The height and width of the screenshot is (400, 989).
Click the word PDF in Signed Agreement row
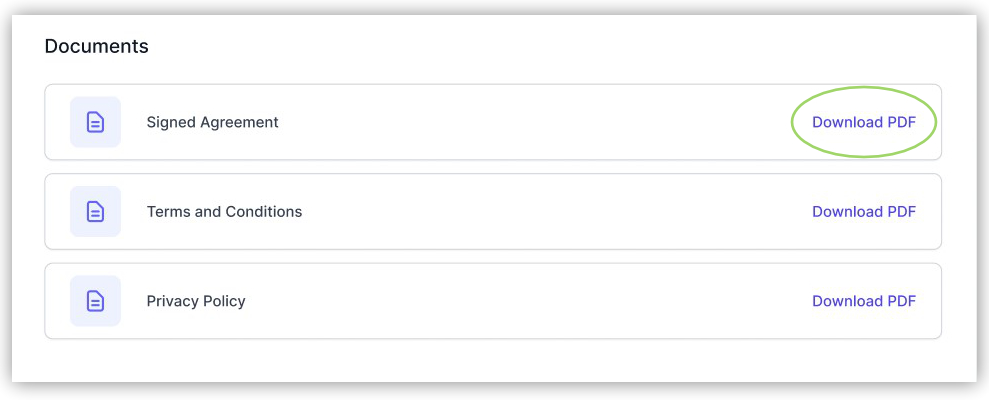coord(901,123)
